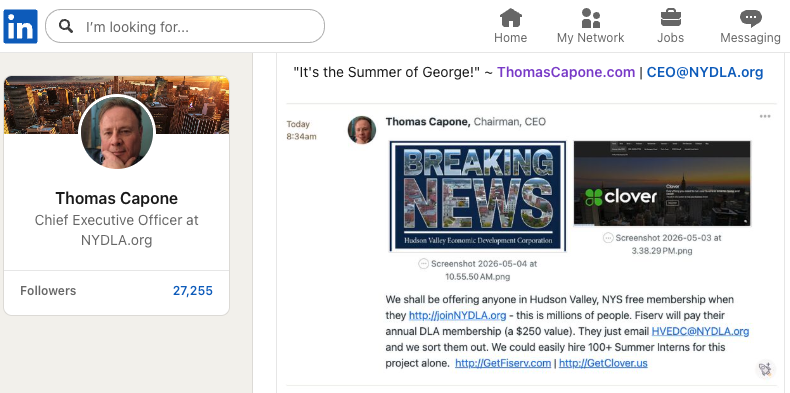Screen dimensions: 790x393
Task: Click filename "Screenshot 2026-05-04 at 10.55.50 AM.png"
Action: click(484, 270)
